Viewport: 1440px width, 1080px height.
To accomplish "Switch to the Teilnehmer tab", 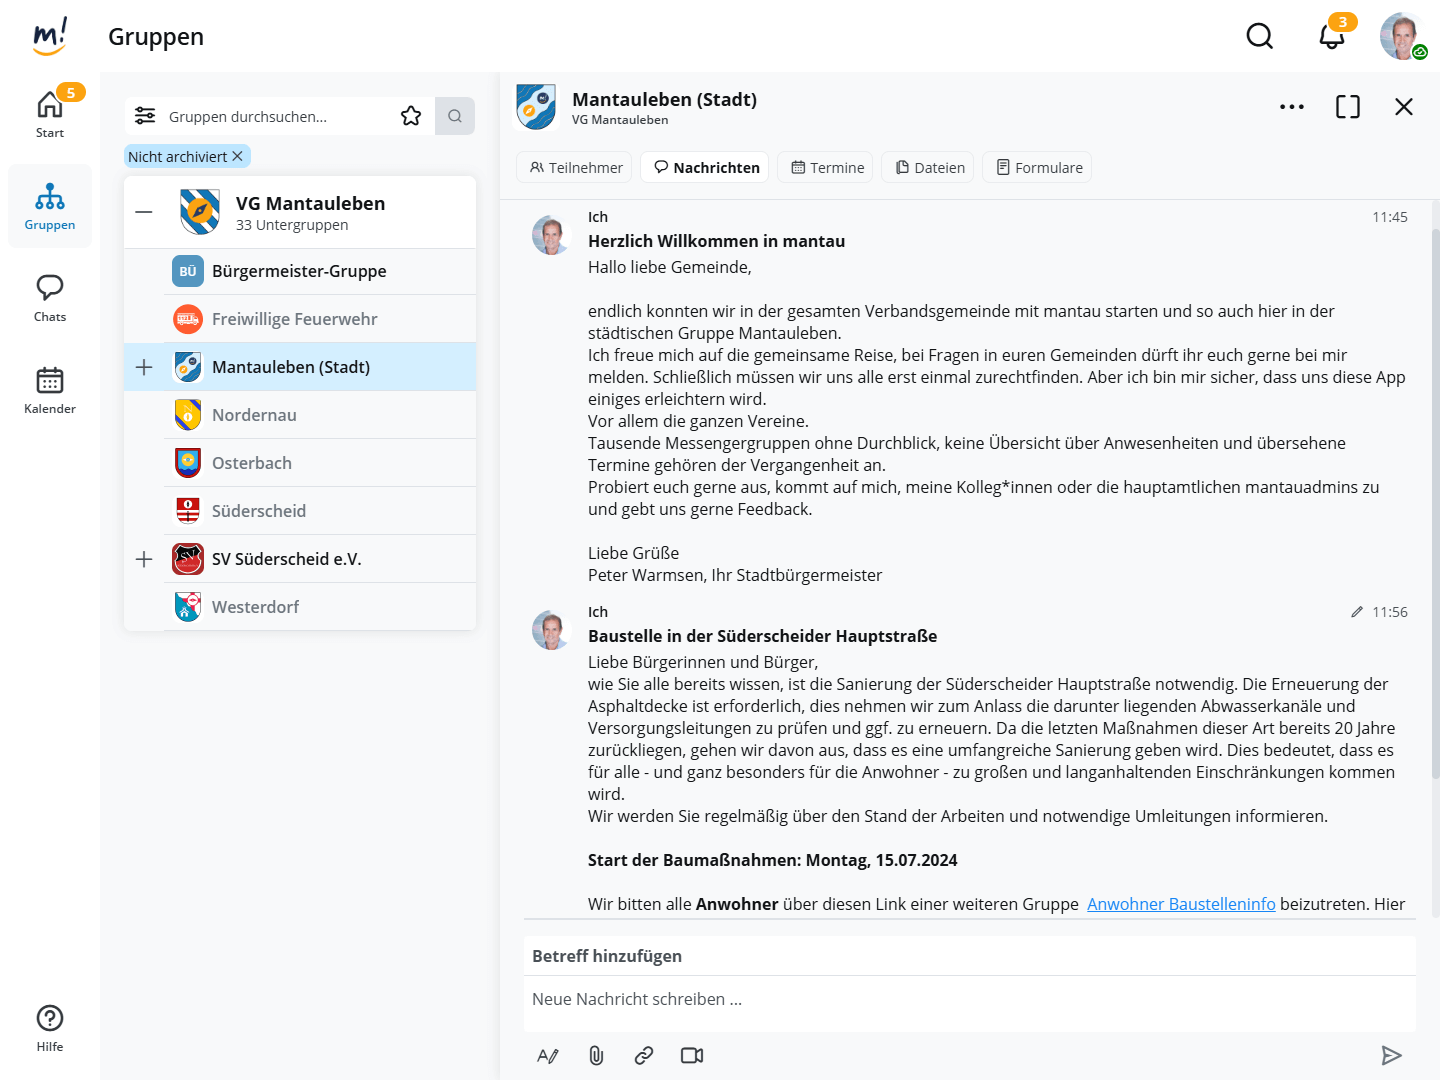I will coord(576,167).
